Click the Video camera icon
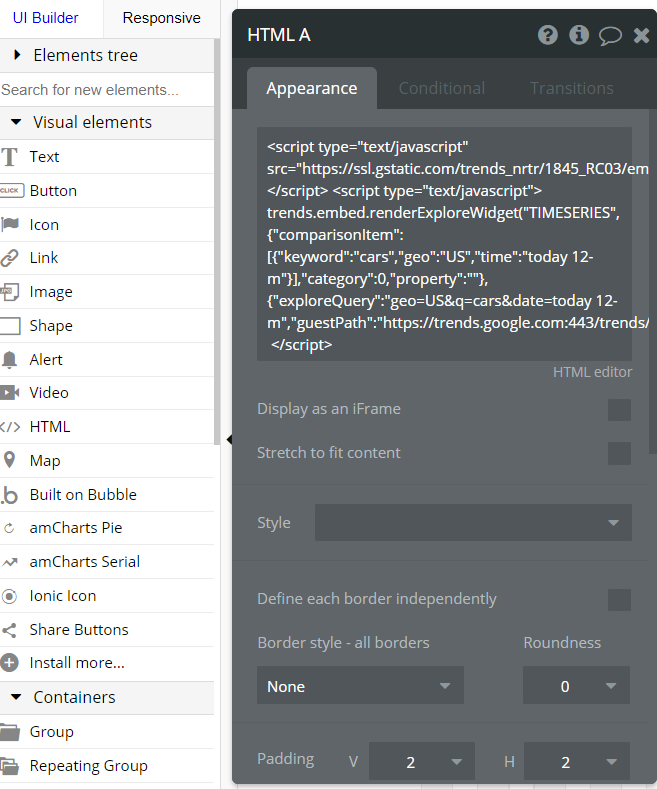The height and width of the screenshot is (789, 657). 10,392
